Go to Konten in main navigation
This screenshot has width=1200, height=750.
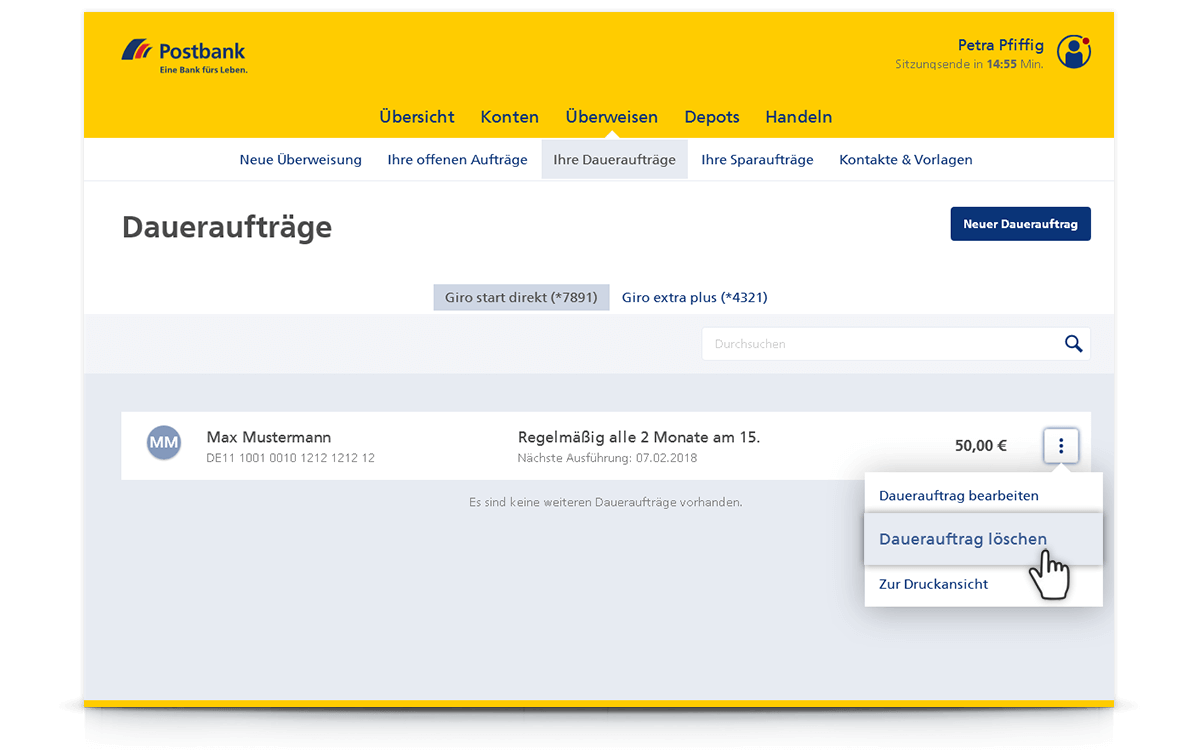coord(509,117)
